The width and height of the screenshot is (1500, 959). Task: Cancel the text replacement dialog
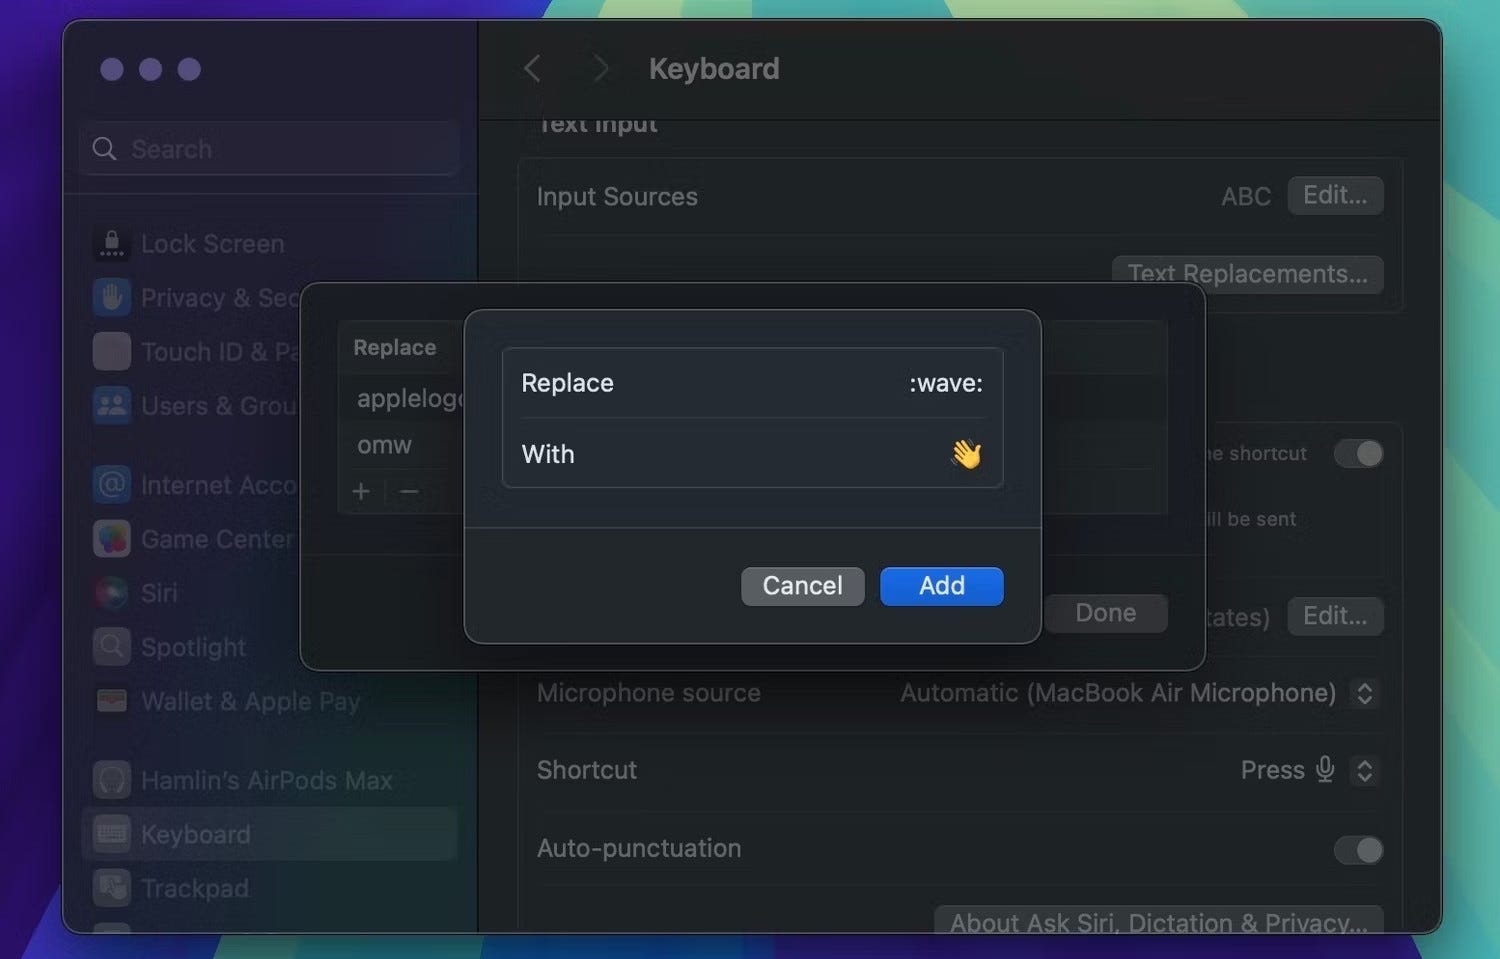coord(802,586)
